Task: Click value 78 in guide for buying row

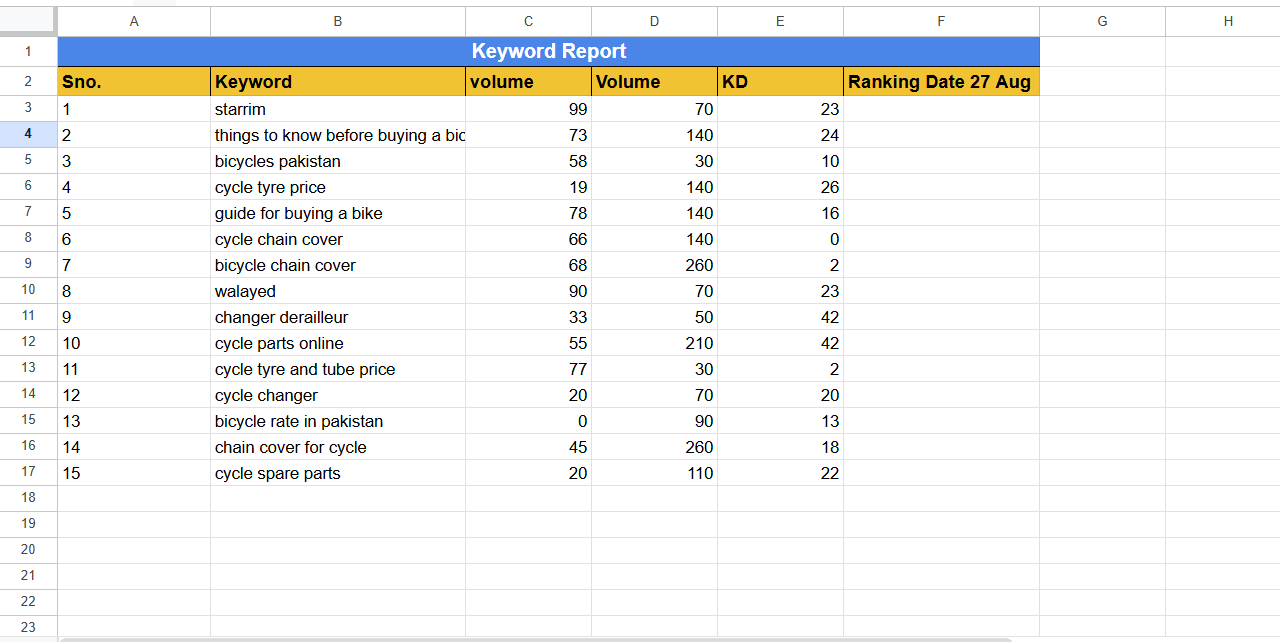Action: (x=528, y=213)
